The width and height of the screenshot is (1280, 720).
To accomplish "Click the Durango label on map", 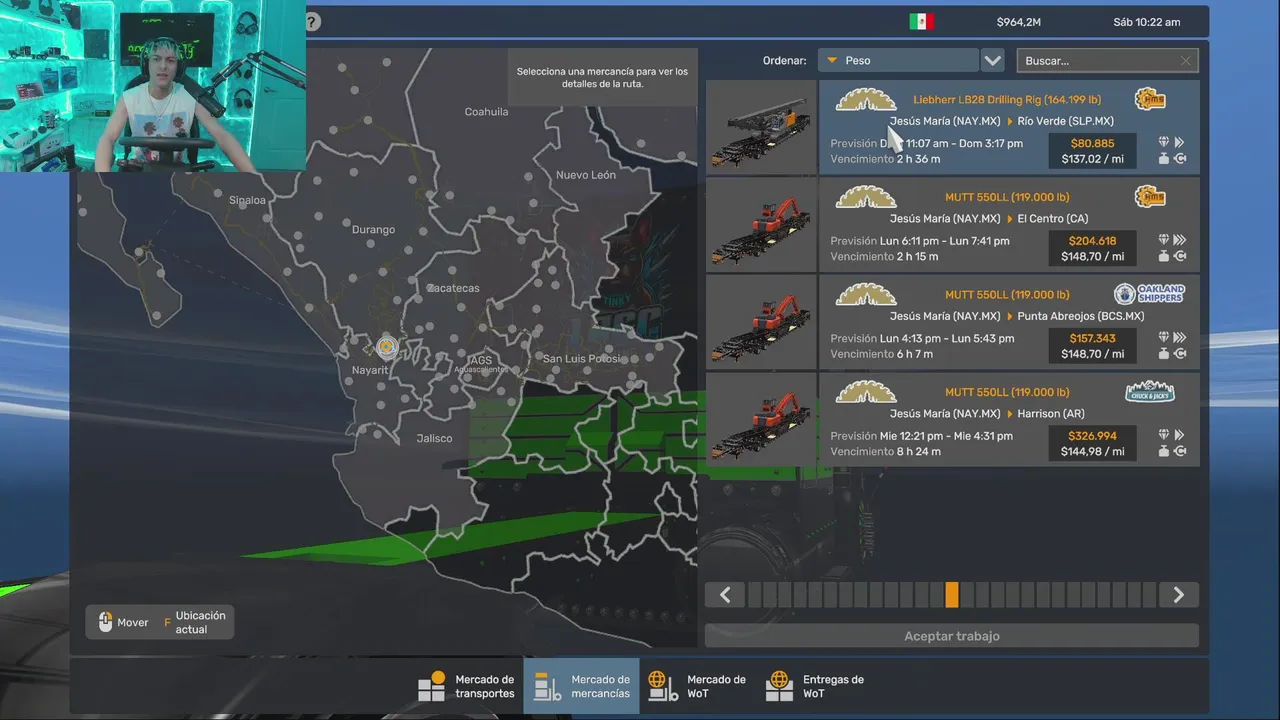I will pos(373,230).
